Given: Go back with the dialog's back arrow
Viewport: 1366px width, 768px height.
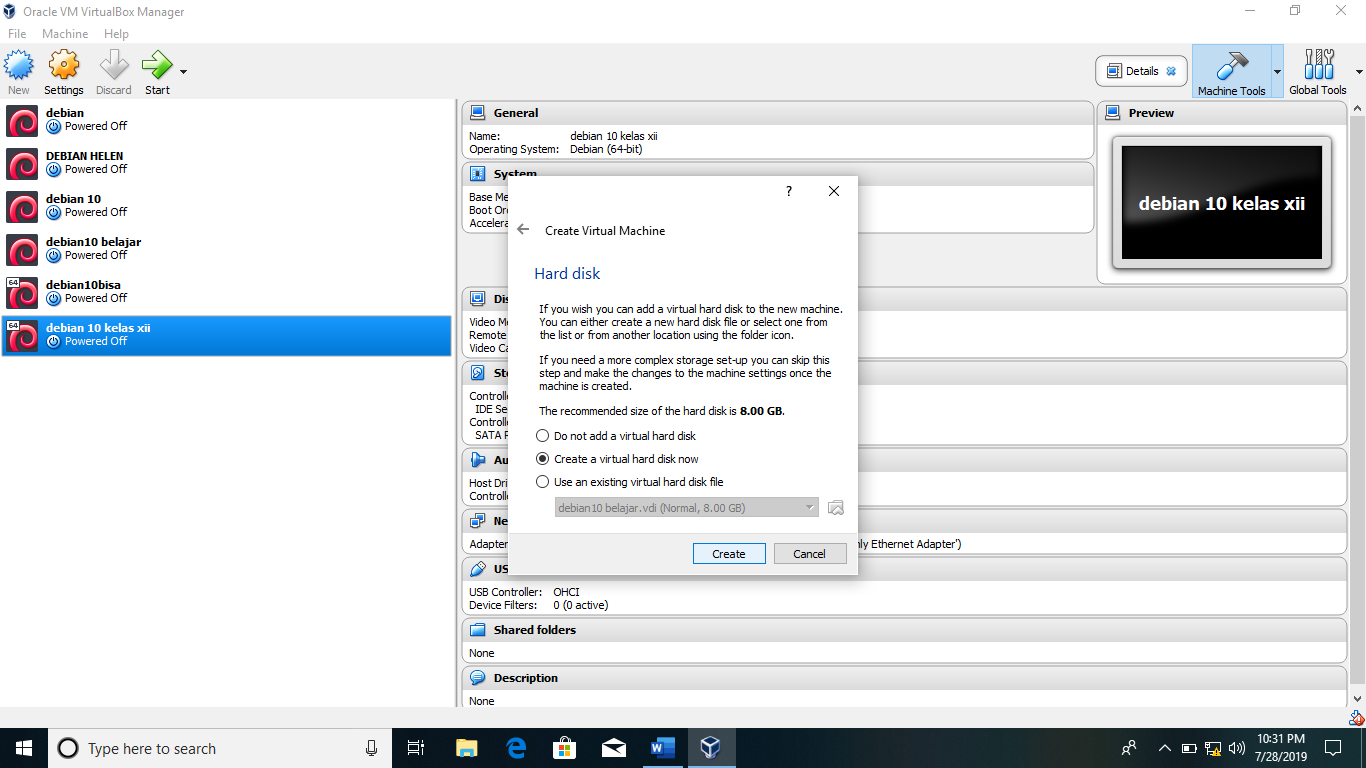Looking at the screenshot, I should [523, 230].
